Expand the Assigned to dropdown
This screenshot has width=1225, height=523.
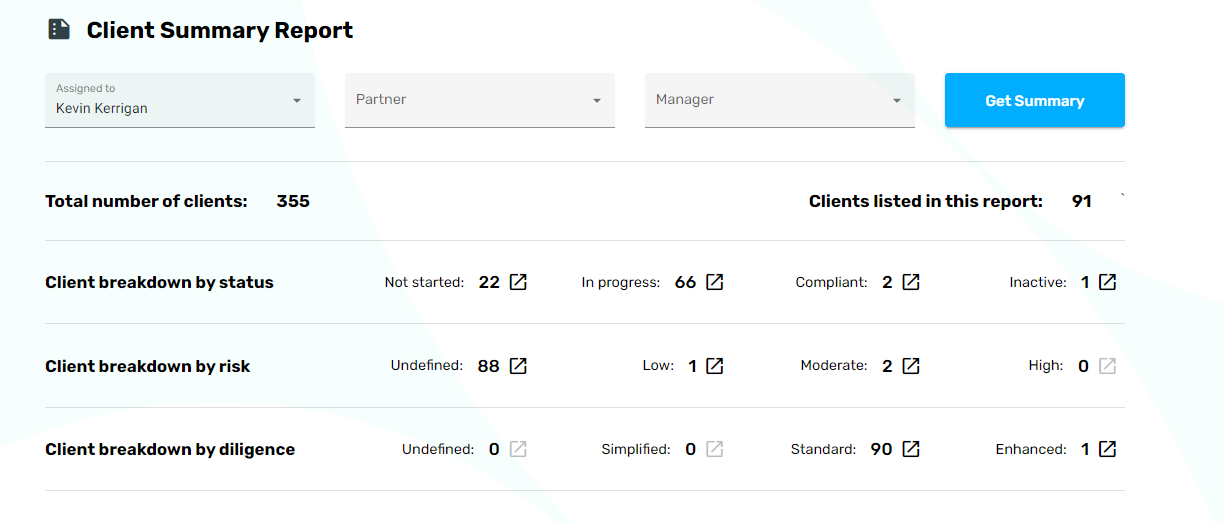[x=297, y=101]
